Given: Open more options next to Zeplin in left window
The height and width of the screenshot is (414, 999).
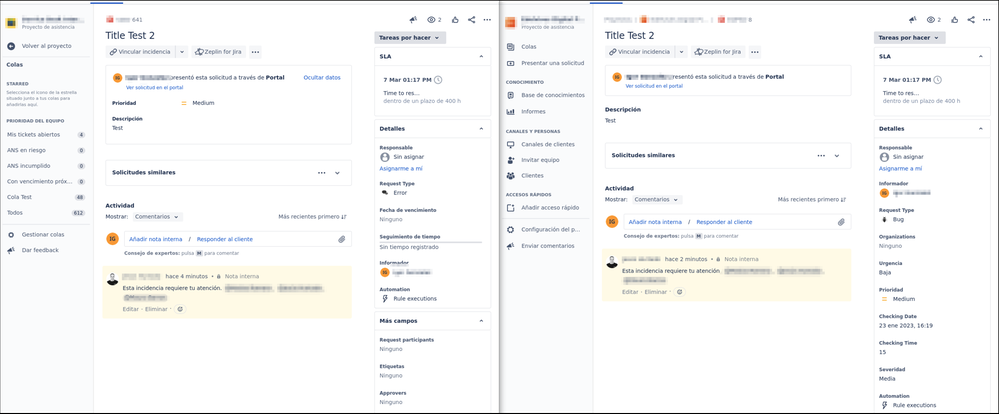Looking at the screenshot, I should pos(255,52).
